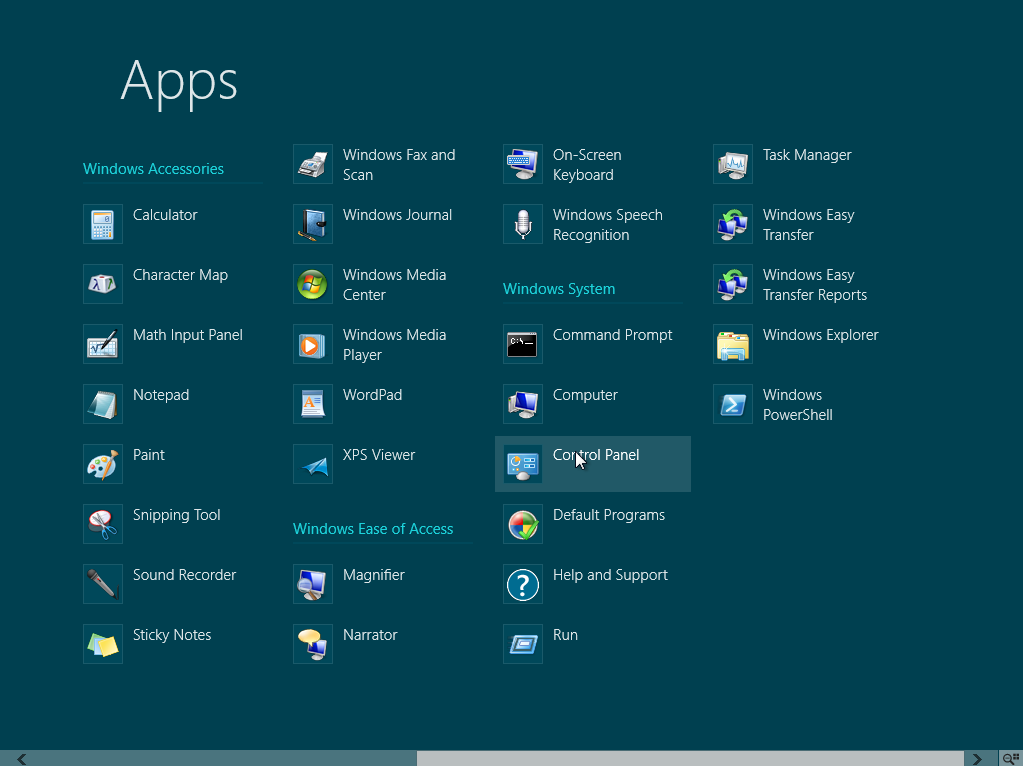The height and width of the screenshot is (766, 1023).
Task: Click the zoom-out button in the bottom corner
Action: (x=1011, y=758)
